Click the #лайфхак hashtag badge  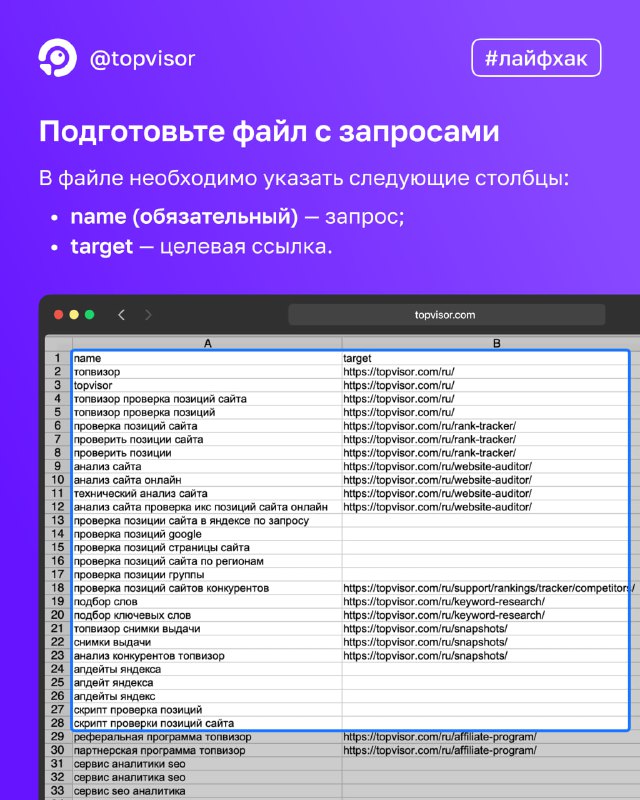pyautogui.click(x=536, y=58)
